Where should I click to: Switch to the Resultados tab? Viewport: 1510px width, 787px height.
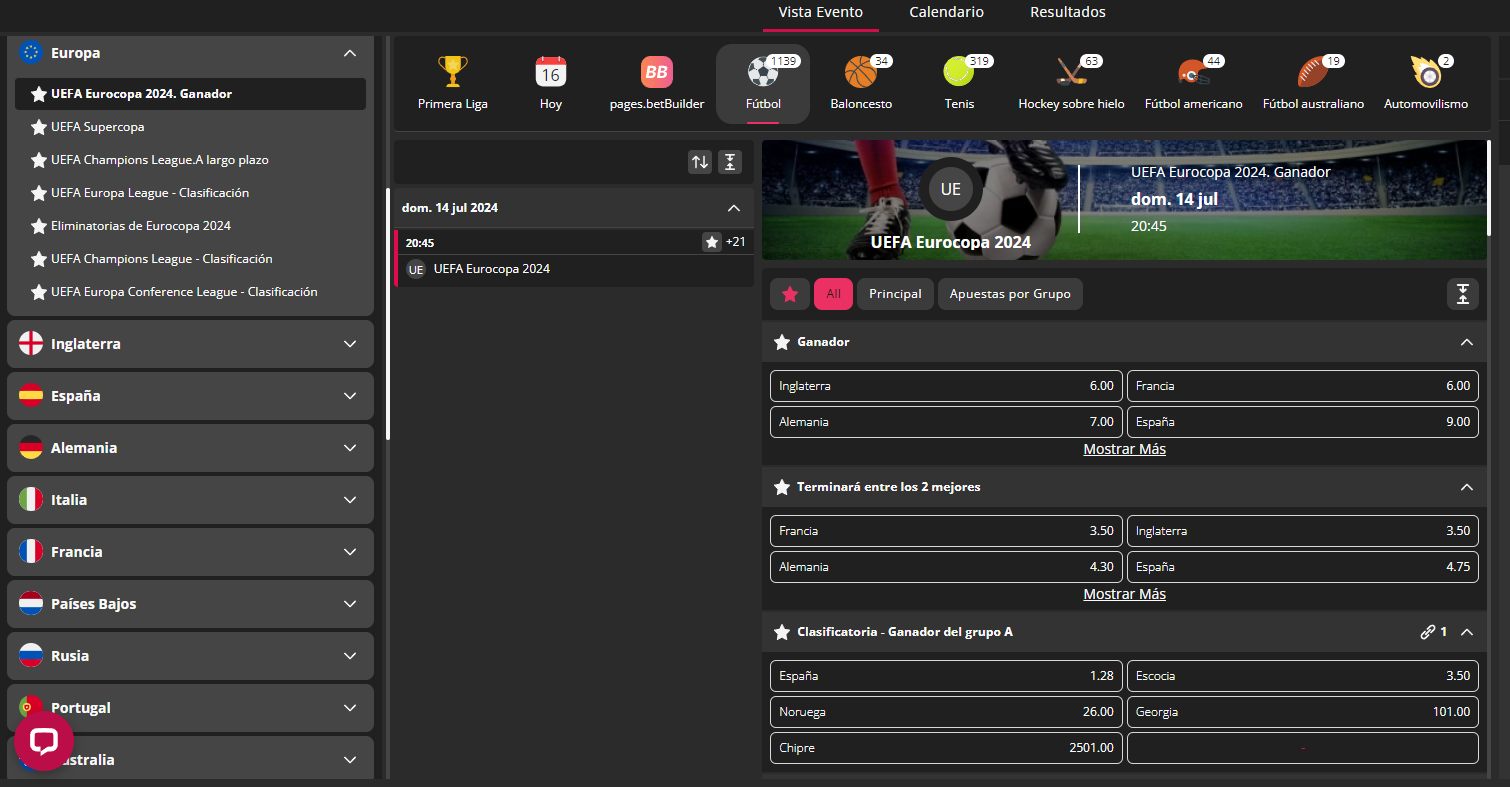1067,13
